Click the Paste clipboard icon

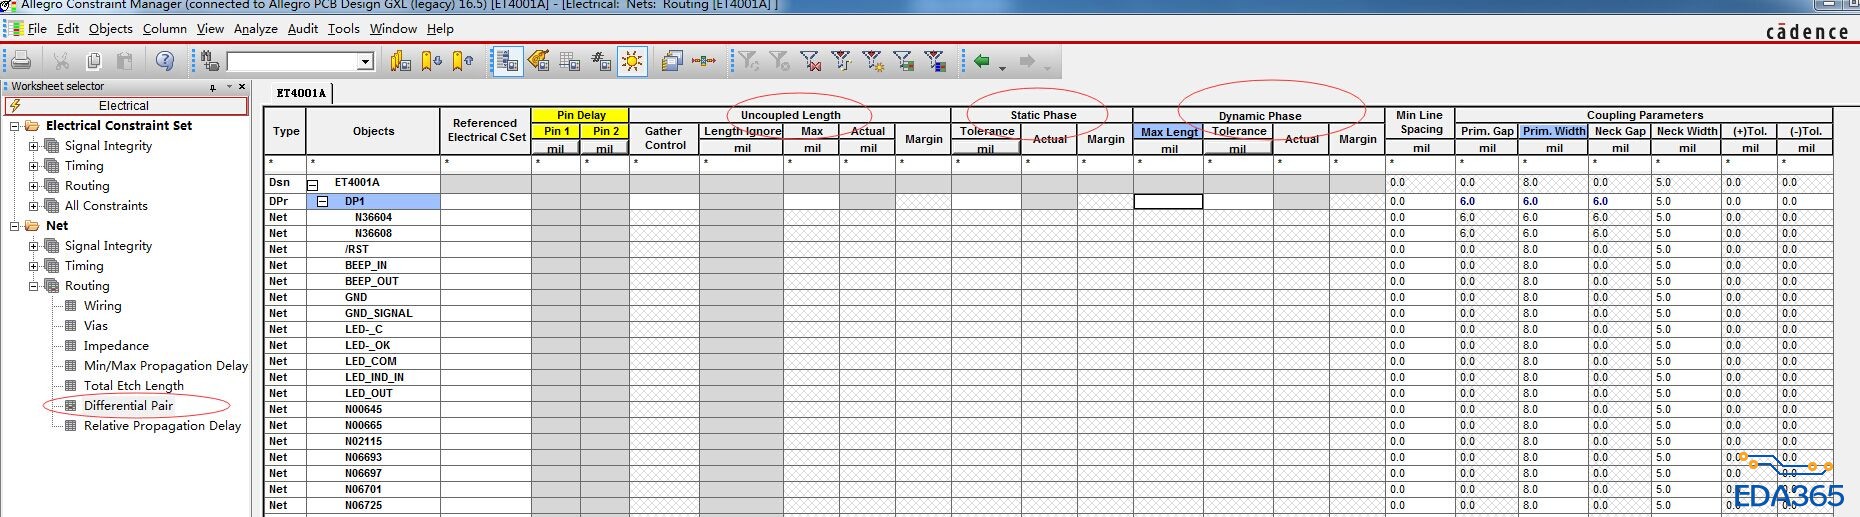125,61
